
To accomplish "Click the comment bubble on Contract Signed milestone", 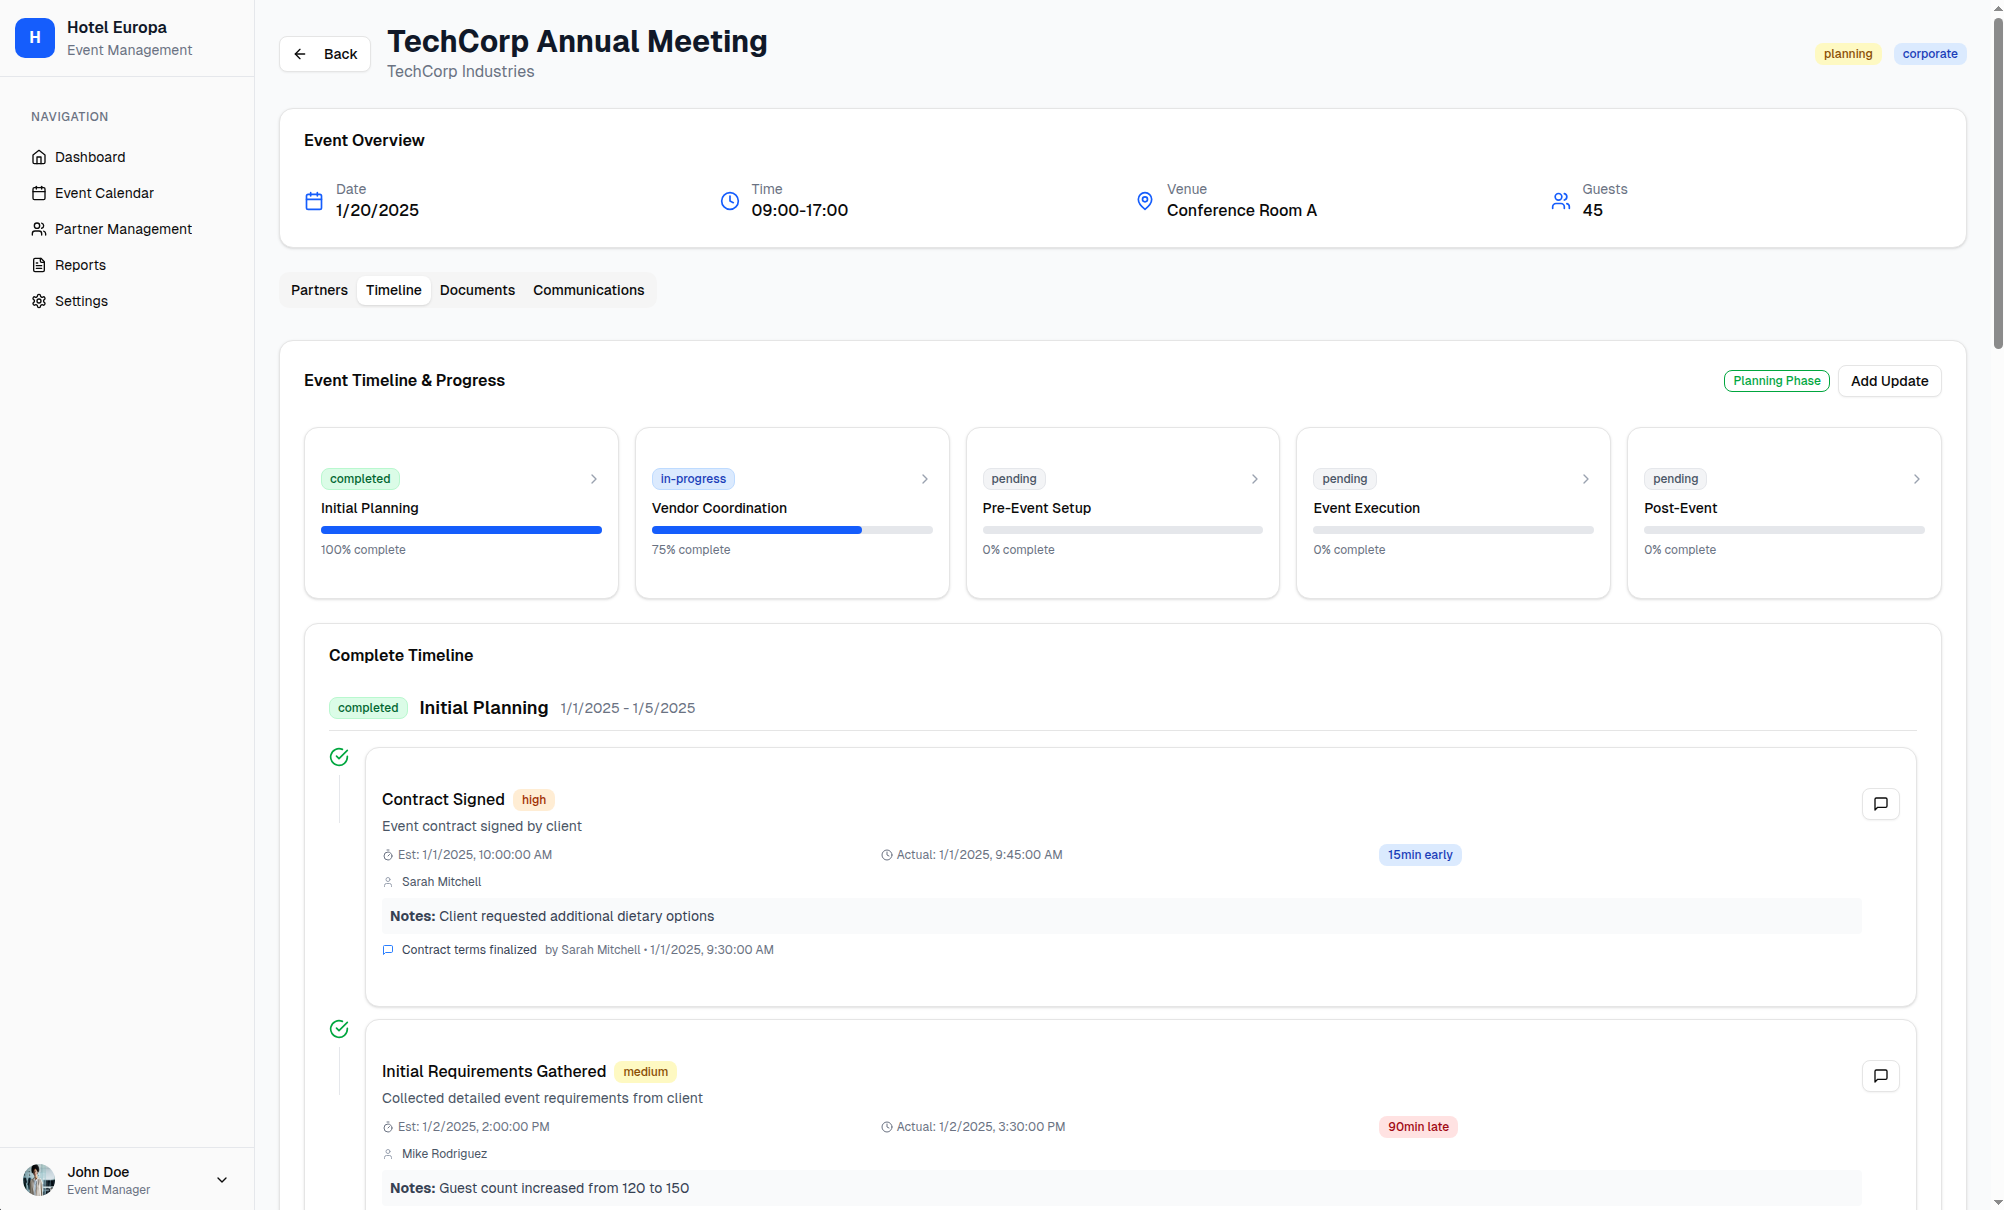I will (x=1881, y=803).
